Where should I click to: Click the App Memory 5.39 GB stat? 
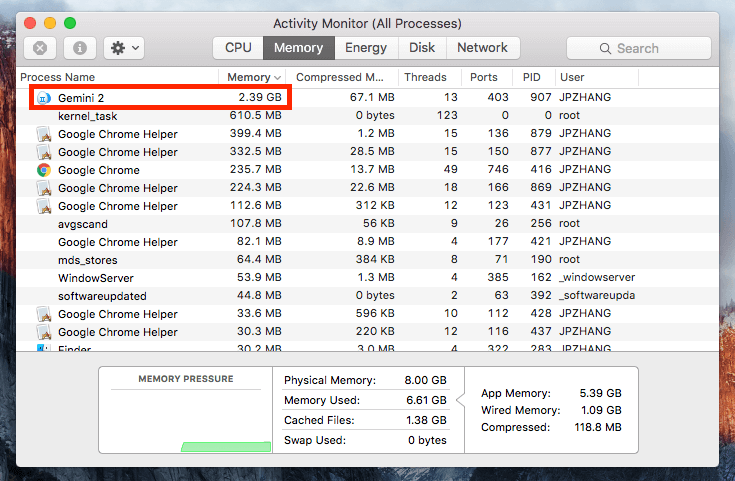point(551,393)
